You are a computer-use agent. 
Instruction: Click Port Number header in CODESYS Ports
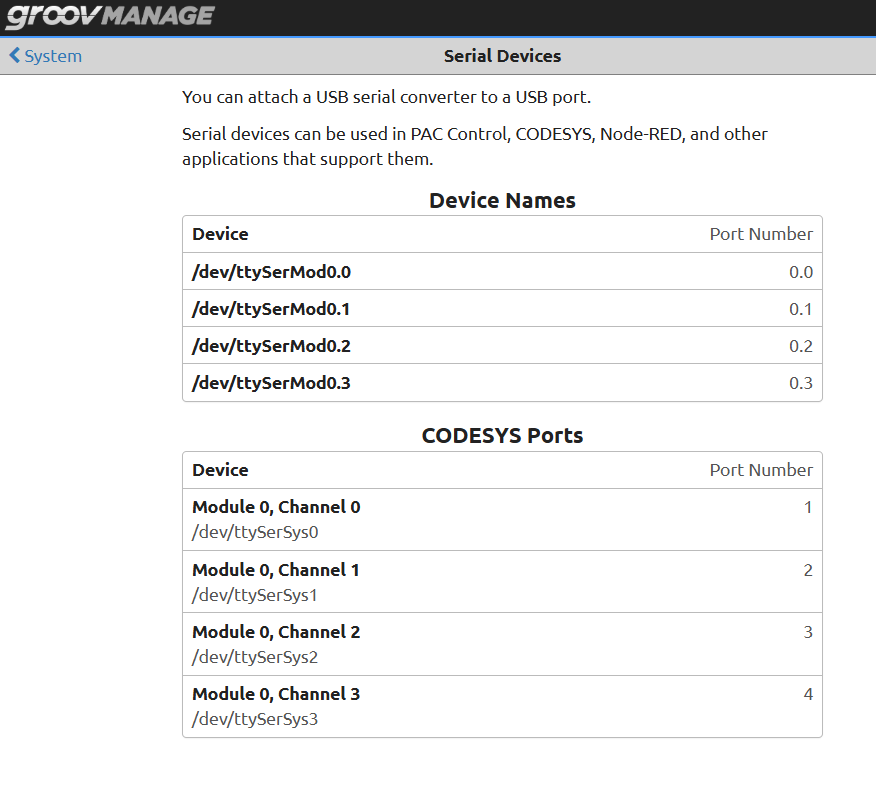coord(761,470)
